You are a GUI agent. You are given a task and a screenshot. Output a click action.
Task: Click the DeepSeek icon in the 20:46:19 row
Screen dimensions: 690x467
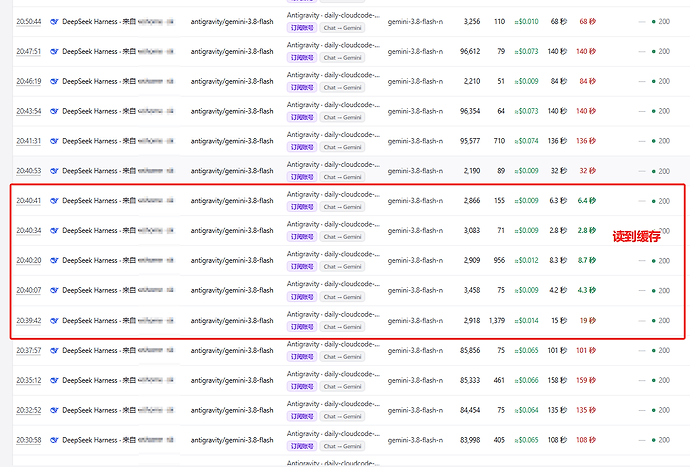click(54, 81)
